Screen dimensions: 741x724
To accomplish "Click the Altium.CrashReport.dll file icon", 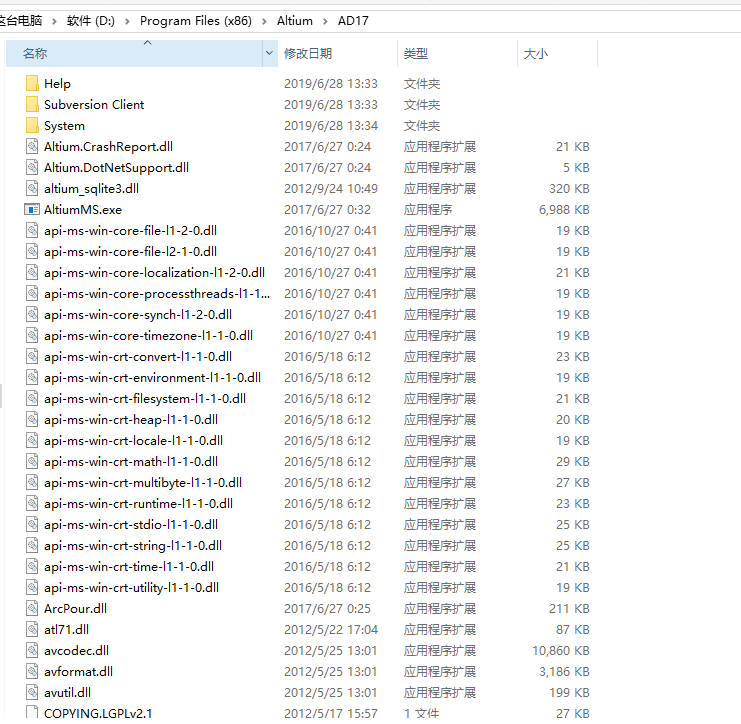I will [32, 147].
